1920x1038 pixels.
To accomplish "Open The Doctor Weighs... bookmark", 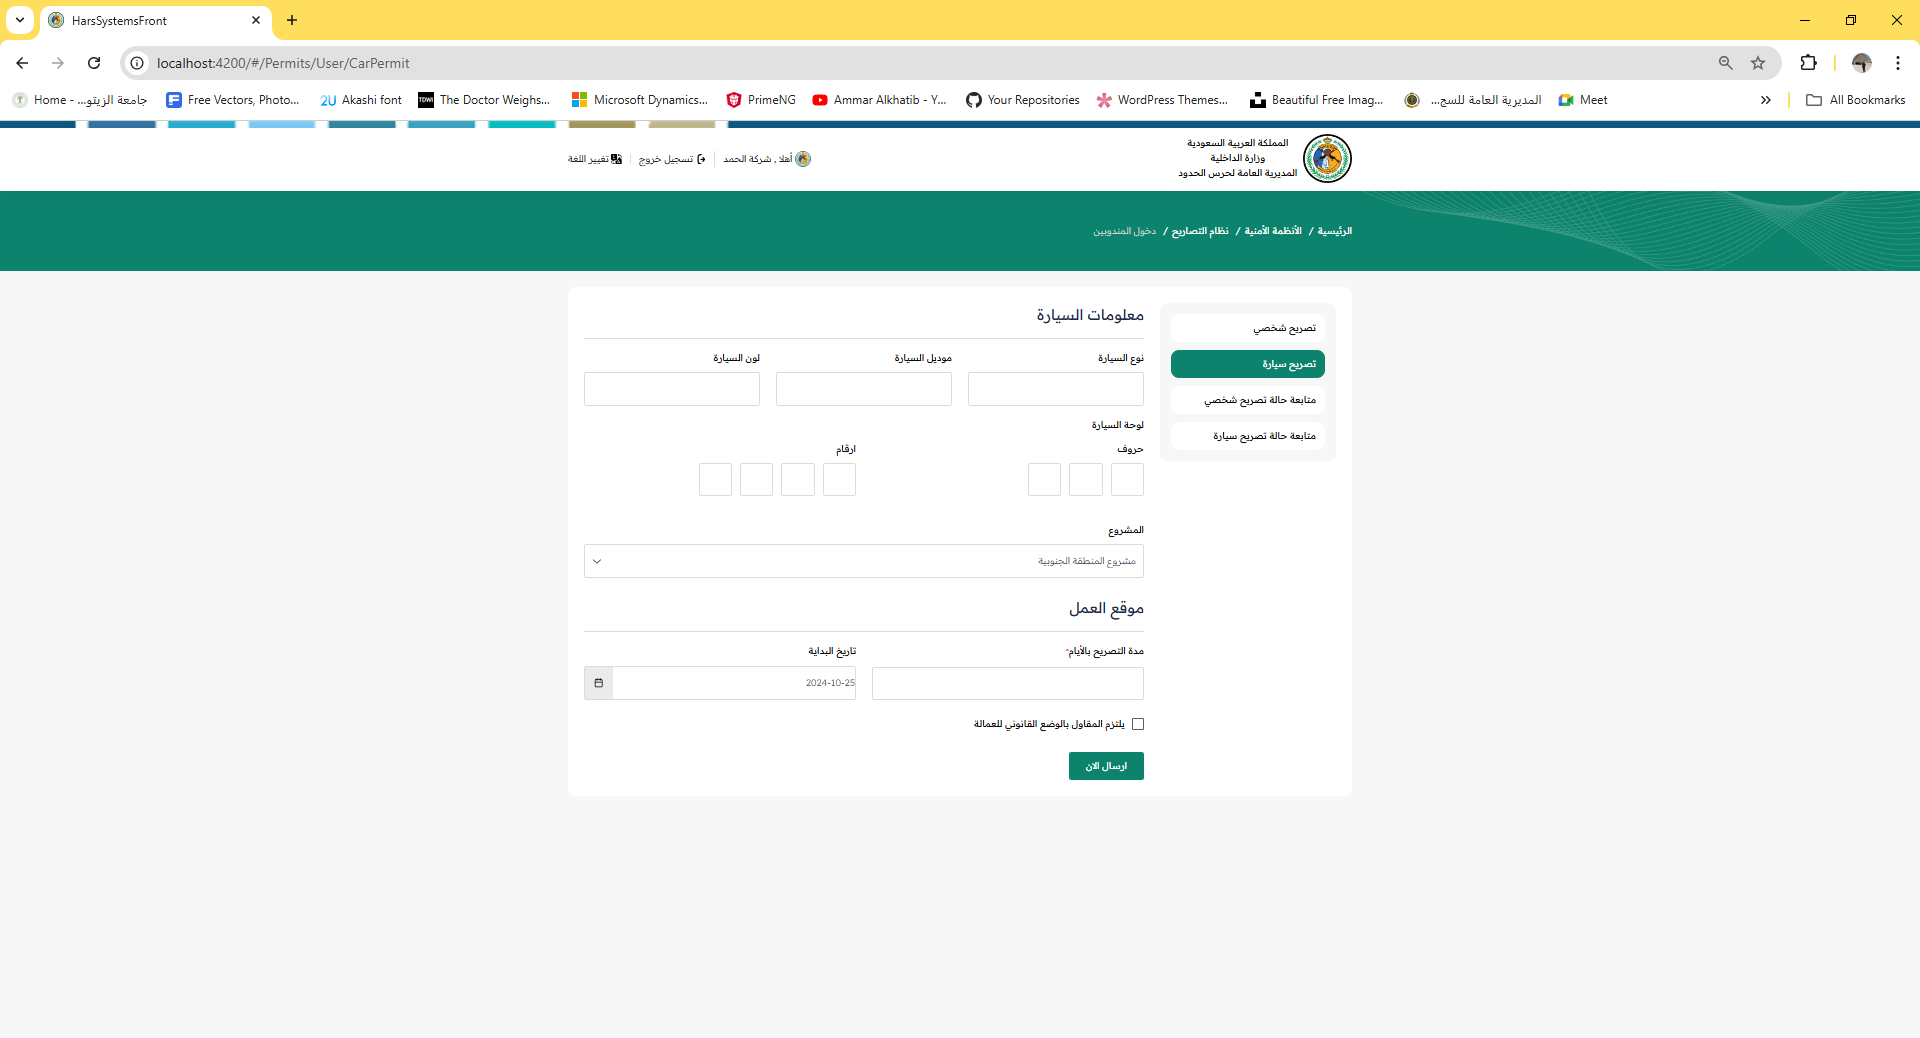I will pos(484,100).
